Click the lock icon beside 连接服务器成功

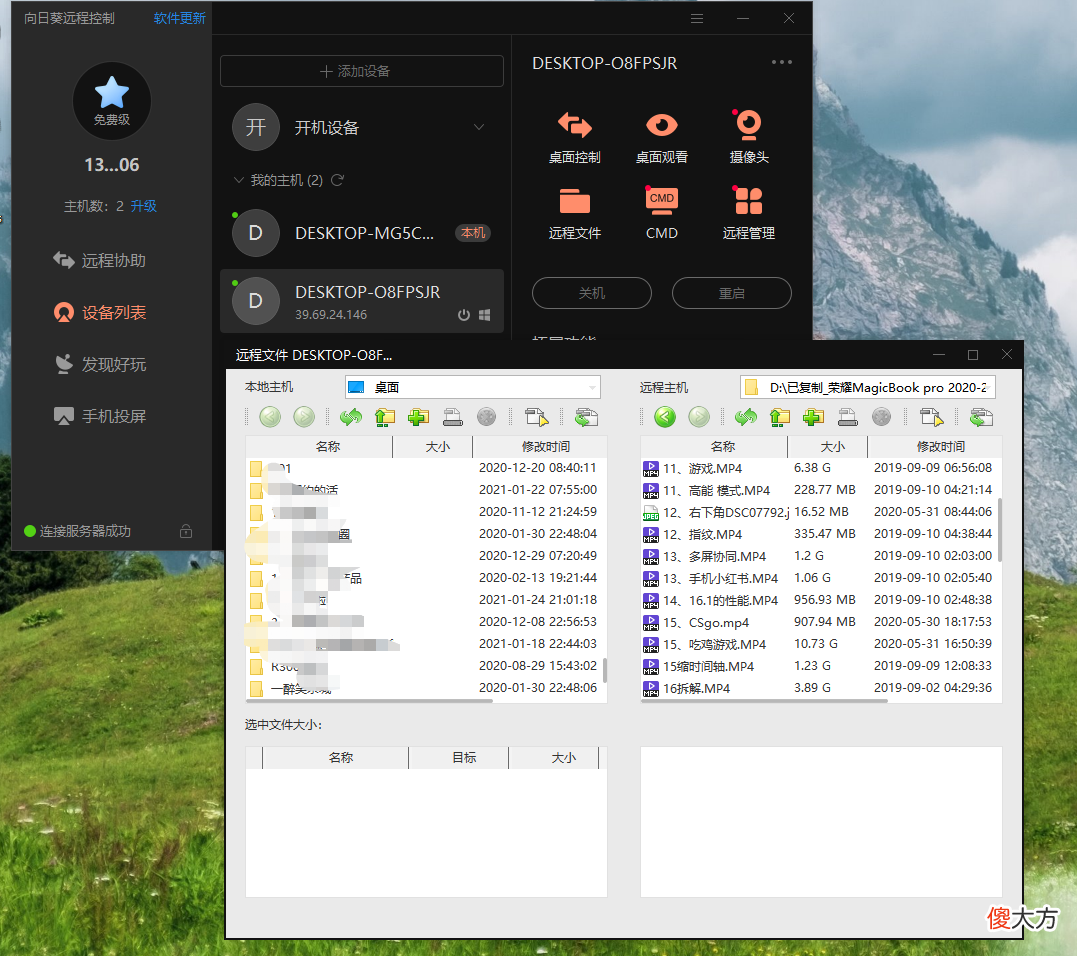(x=185, y=531)
